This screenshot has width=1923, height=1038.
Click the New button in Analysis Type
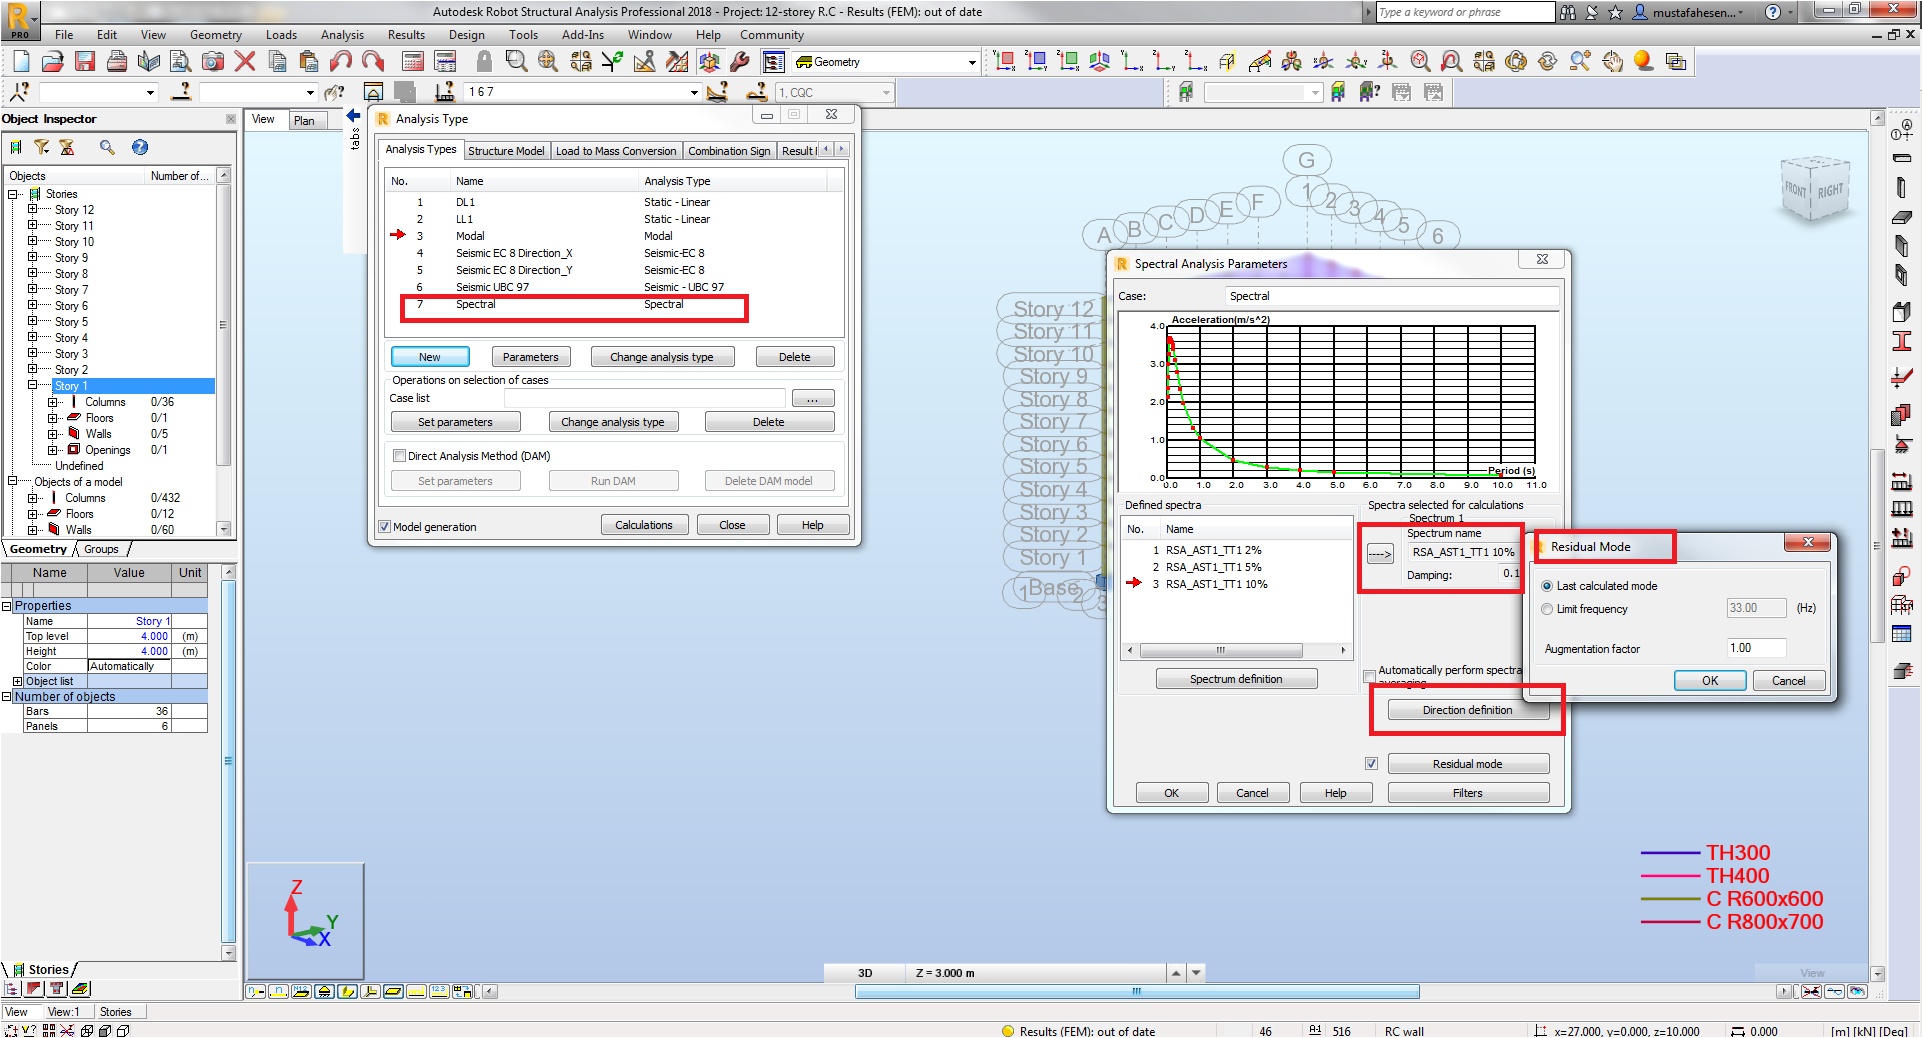(x=430, y=357)
